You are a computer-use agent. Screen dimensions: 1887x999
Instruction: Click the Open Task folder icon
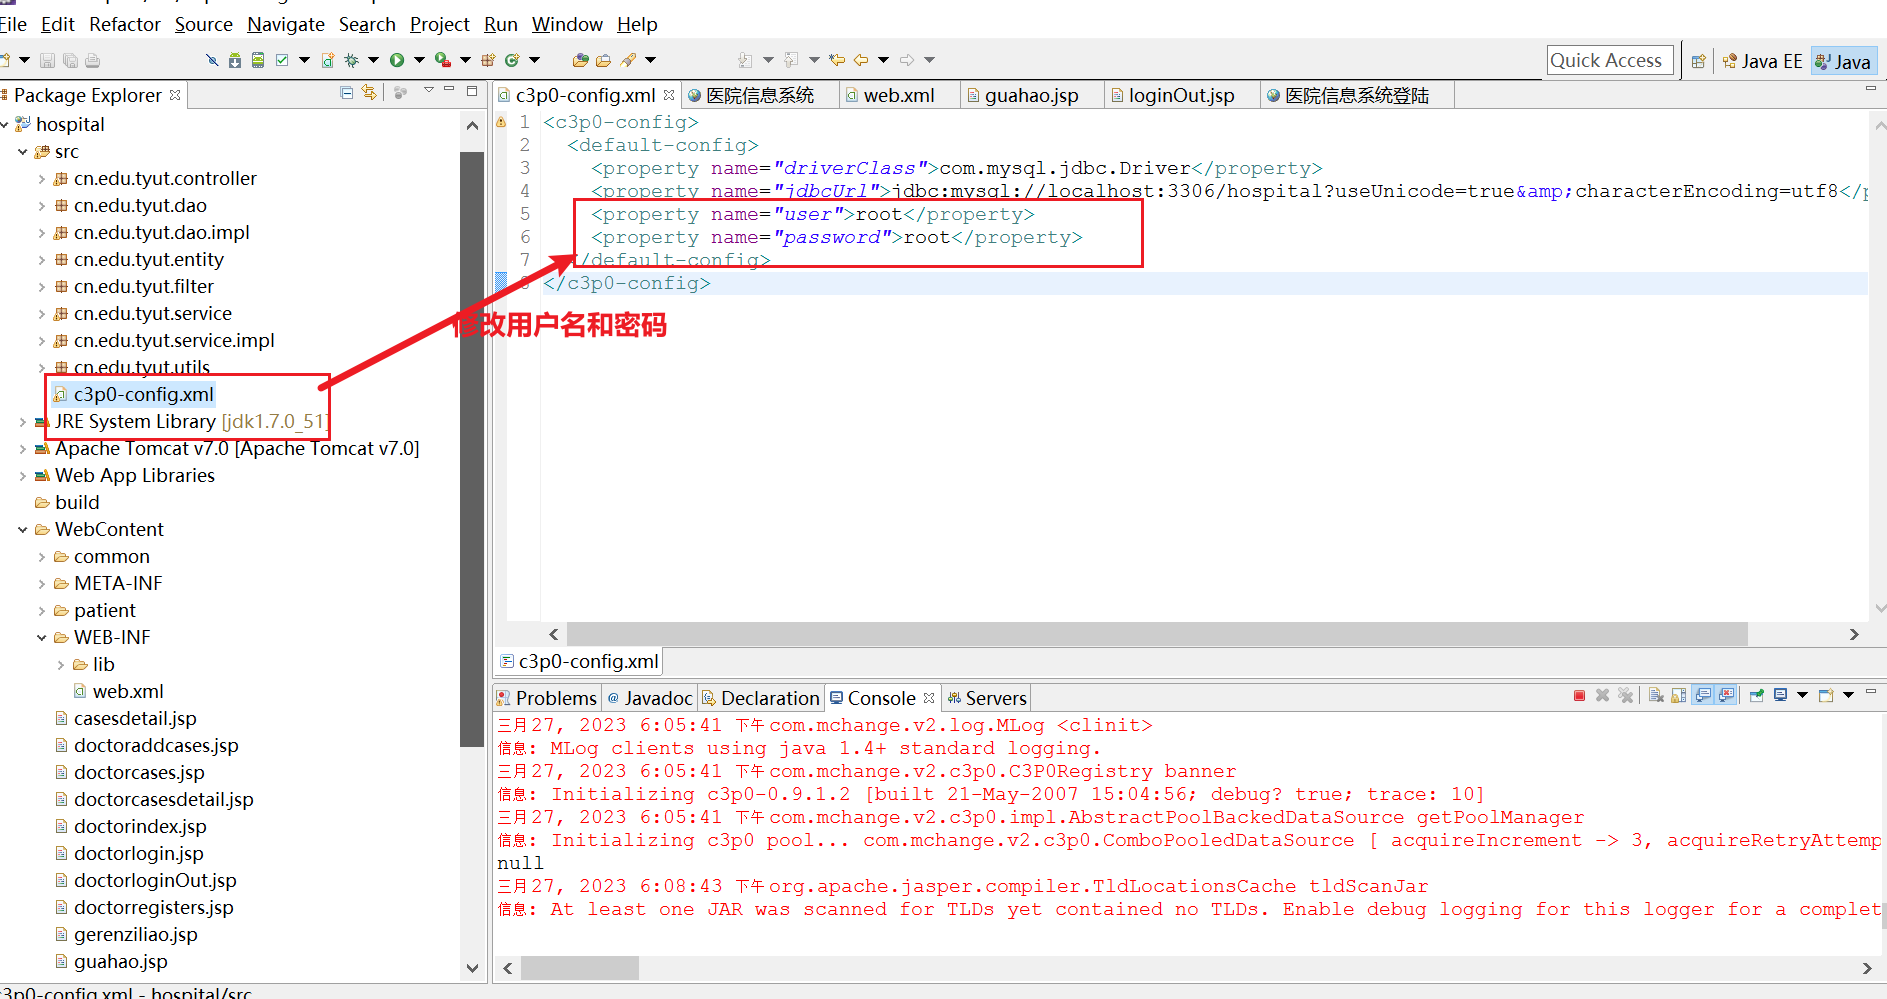coord(603,60)
